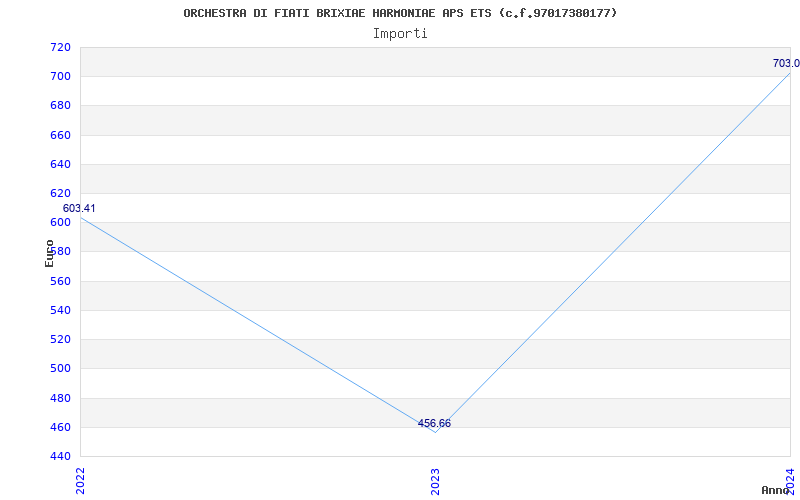
Task: Click the 460 y-axis value
Action: click(x=61, y=427)
